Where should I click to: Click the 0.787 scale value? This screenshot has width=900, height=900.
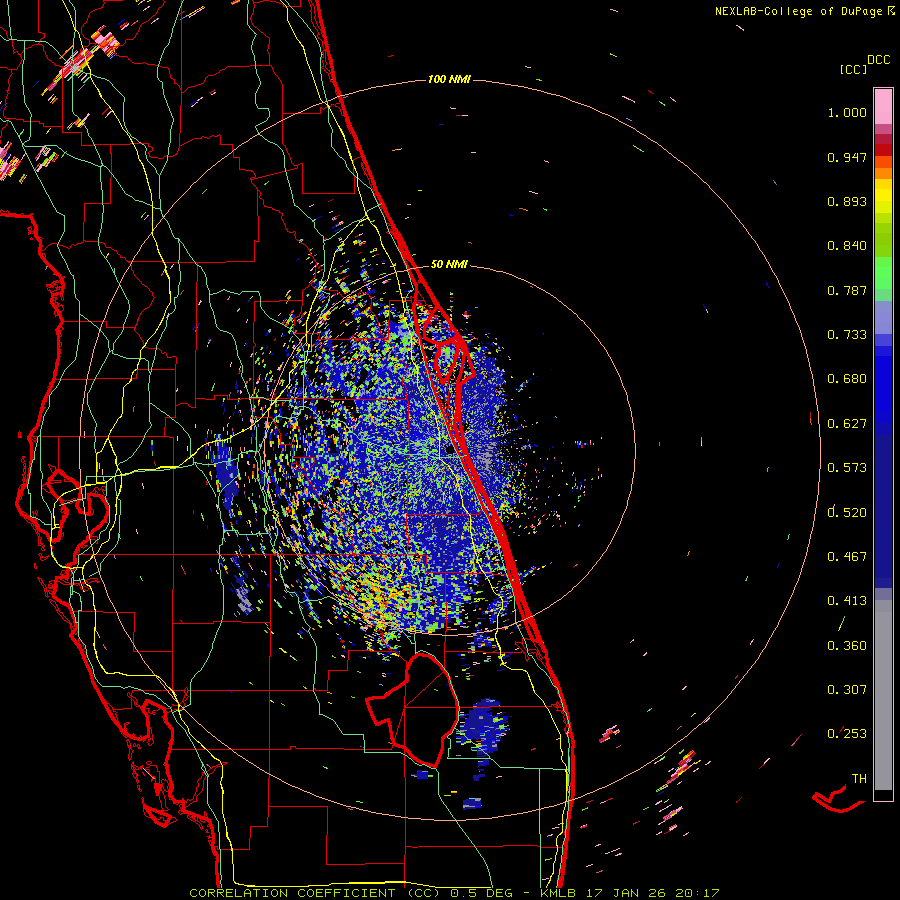tap(847, 290)
